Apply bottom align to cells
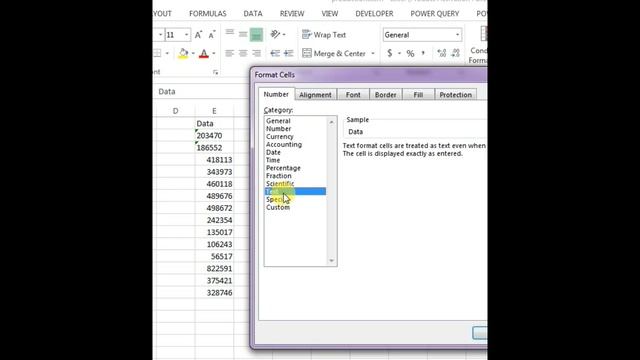 pos(256,35)
